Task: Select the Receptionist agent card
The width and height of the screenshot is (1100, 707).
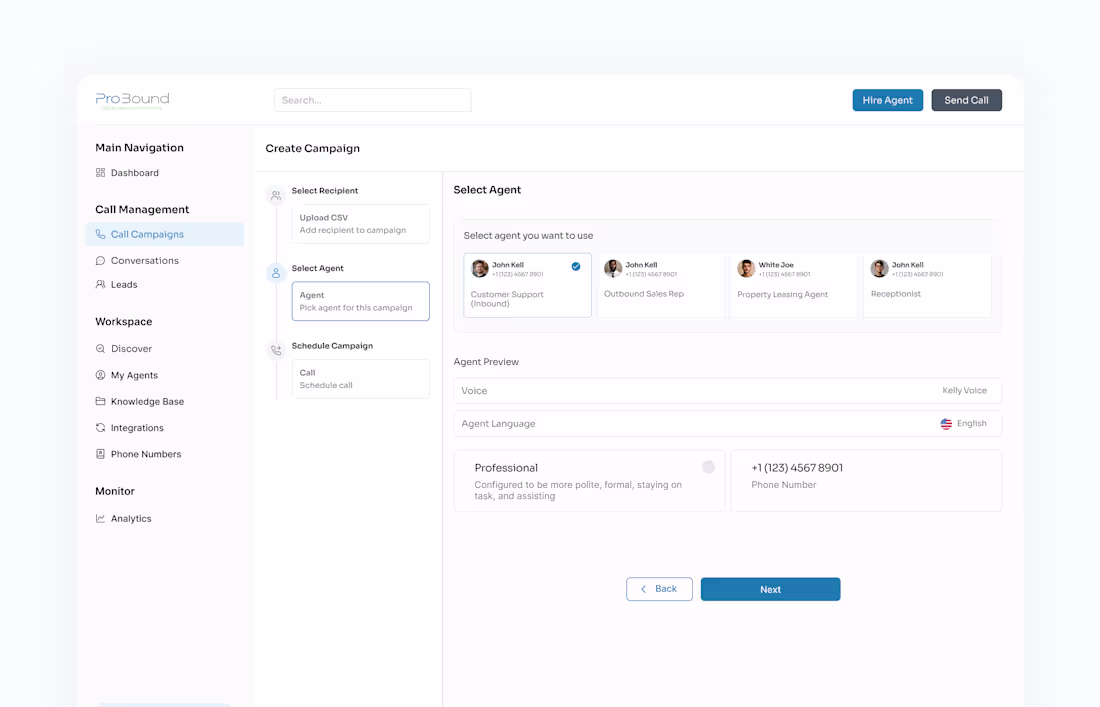Action: click(927, 285)
